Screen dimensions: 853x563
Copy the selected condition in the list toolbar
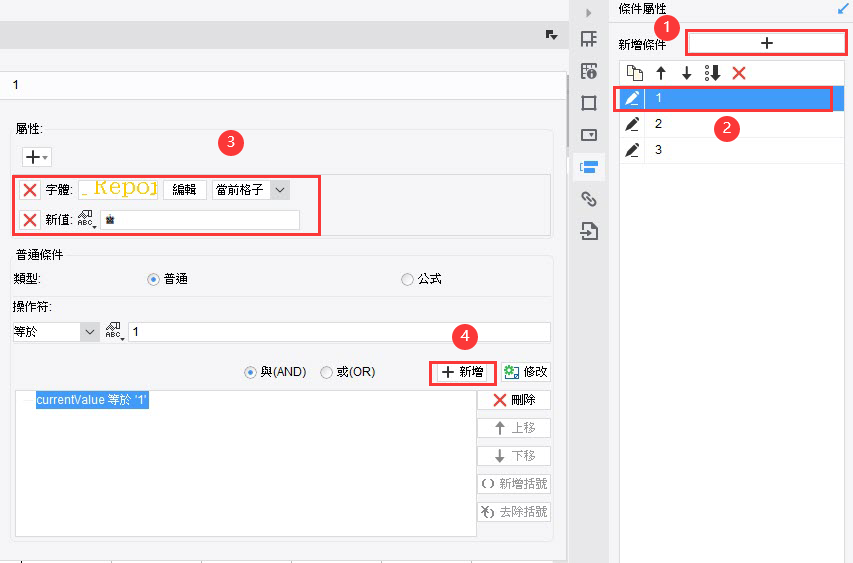click(x=634, y=73)
